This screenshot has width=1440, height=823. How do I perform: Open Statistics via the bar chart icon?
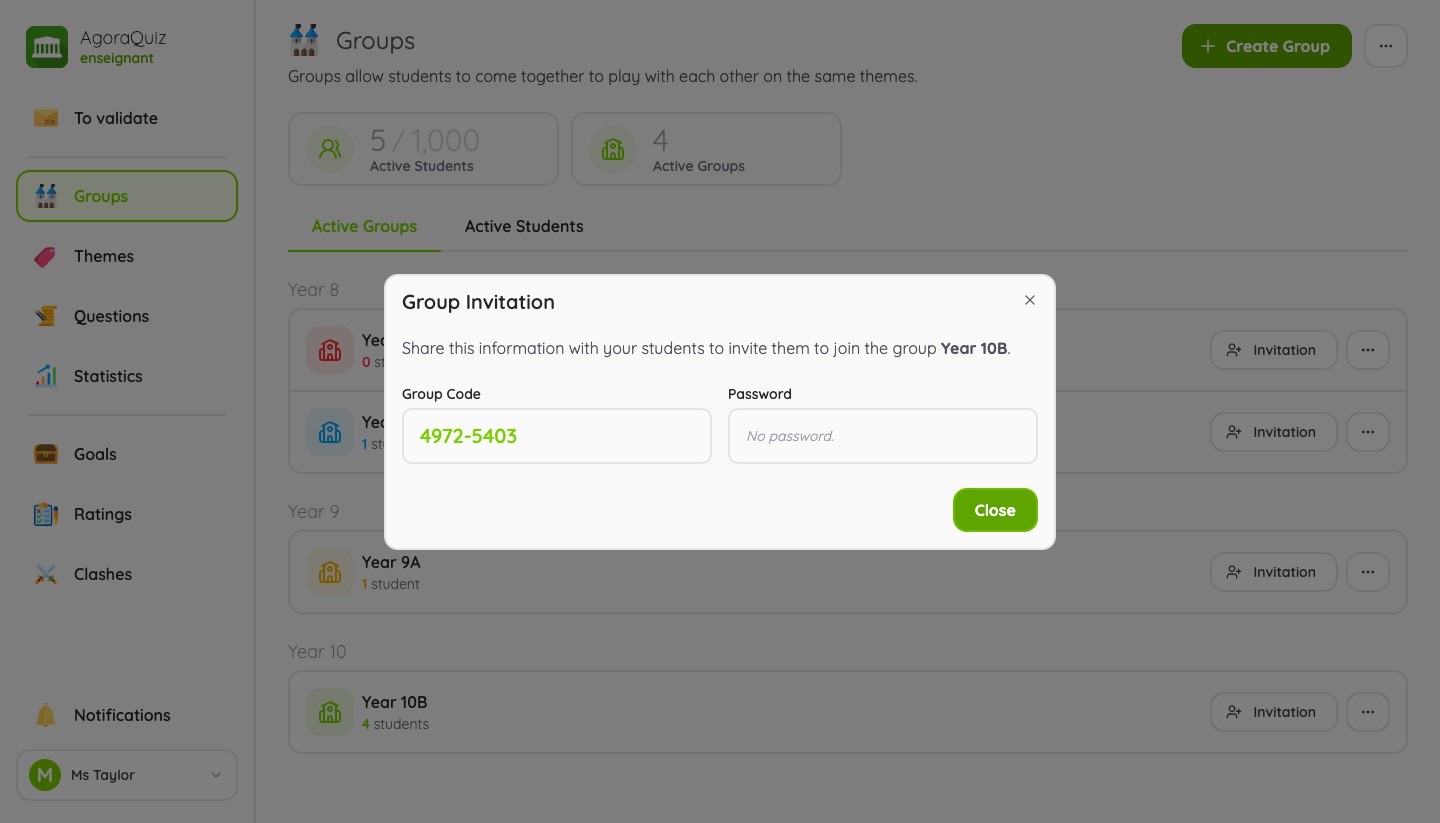(x=46, y=376)
